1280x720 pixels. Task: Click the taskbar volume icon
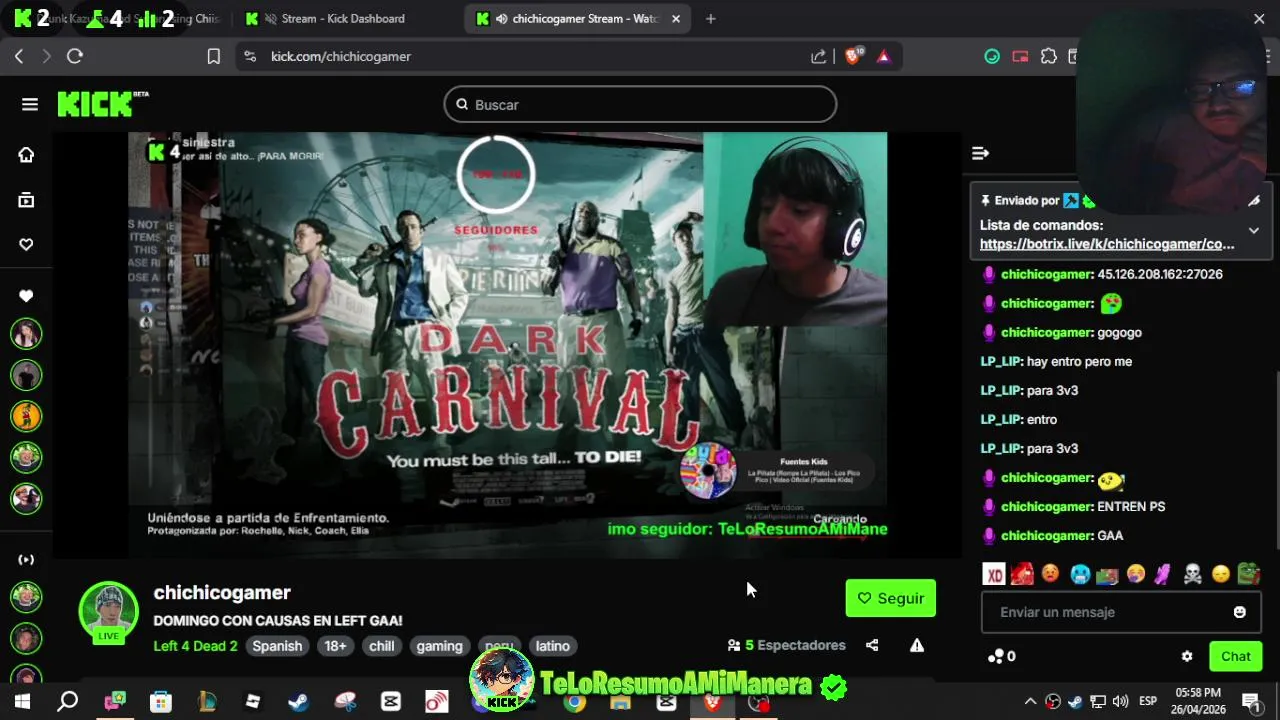click(x=1120, y=701)
